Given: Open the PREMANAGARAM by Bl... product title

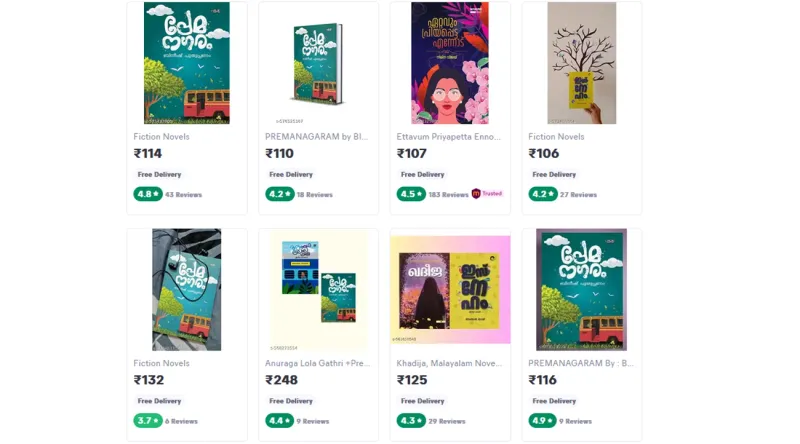Looking at the screenshot, I should coord(316,137).
